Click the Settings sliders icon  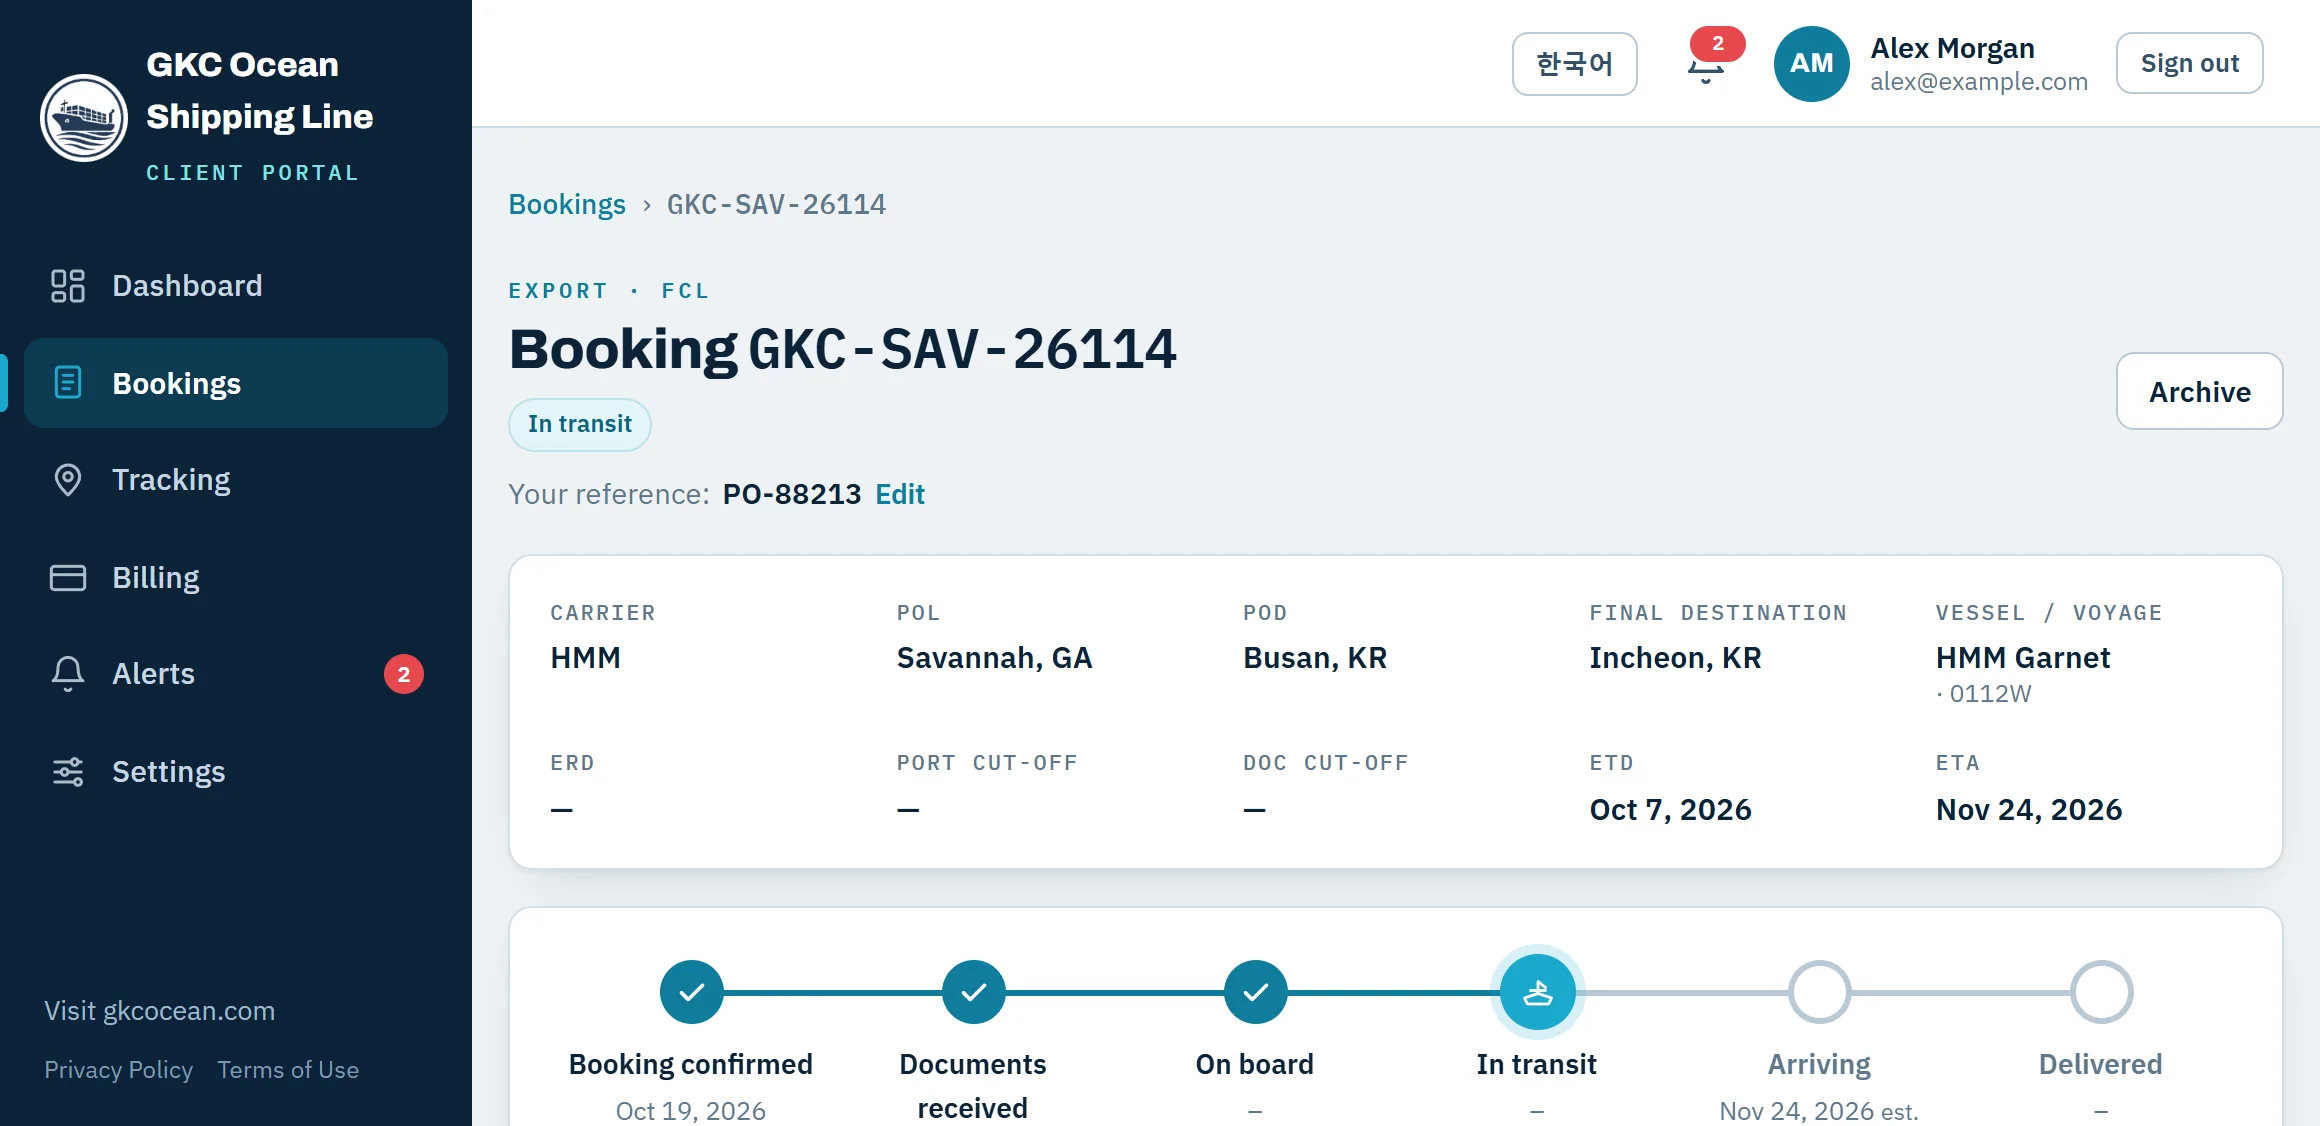(x=68, y=772)
